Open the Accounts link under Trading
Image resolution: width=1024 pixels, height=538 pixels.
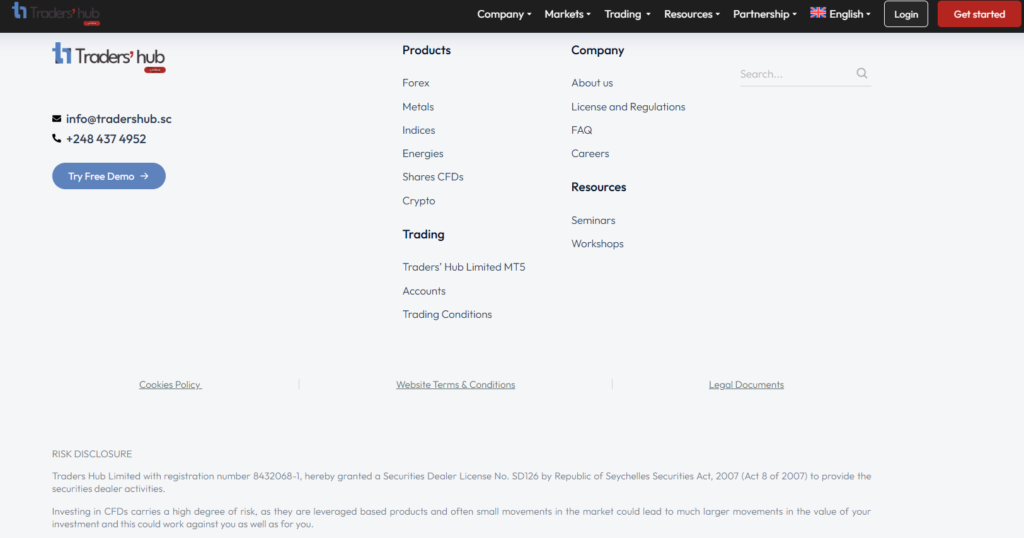[424, 291]
